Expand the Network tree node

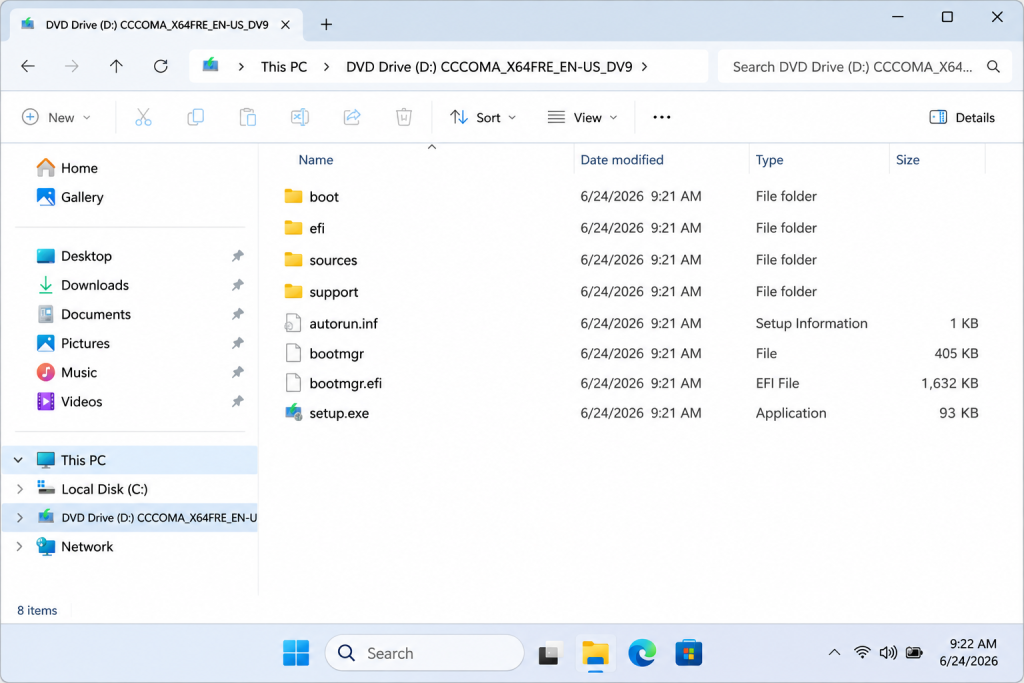pyautogui.click(x=20, y=547)
